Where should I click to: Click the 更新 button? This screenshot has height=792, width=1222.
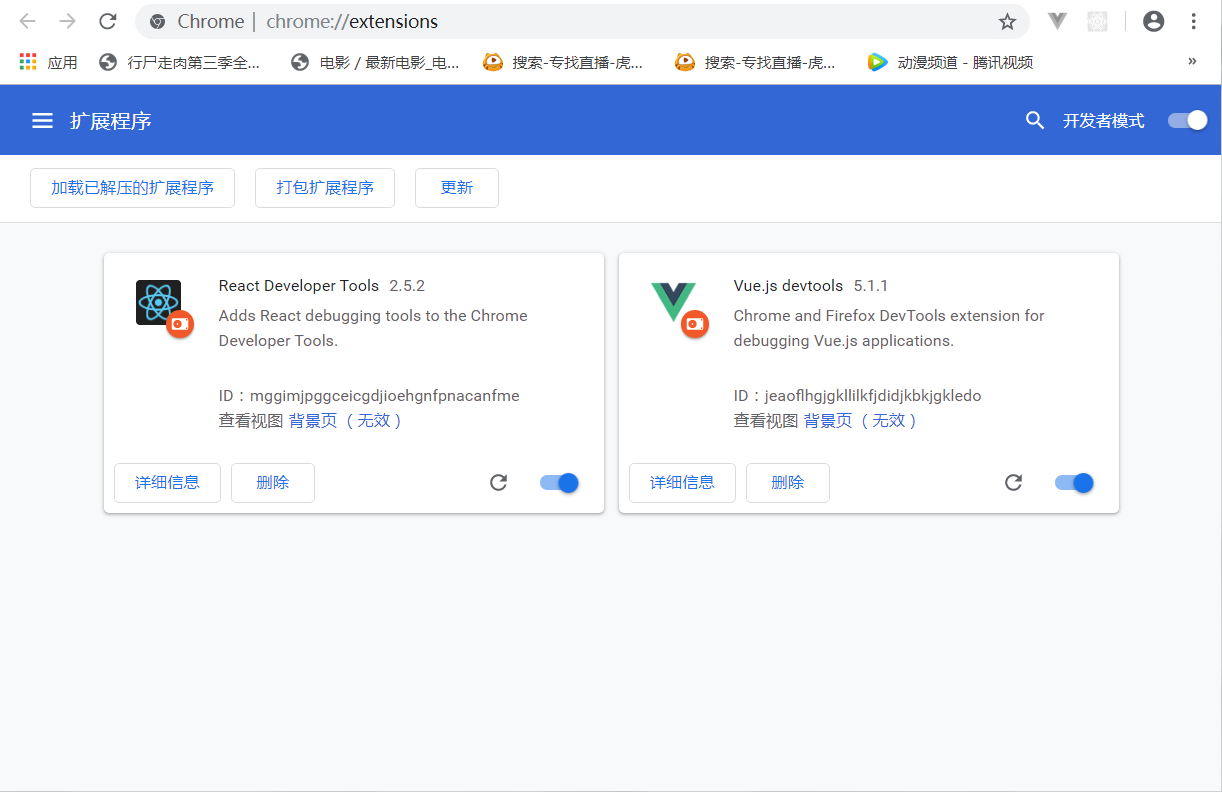pos(457,188)
